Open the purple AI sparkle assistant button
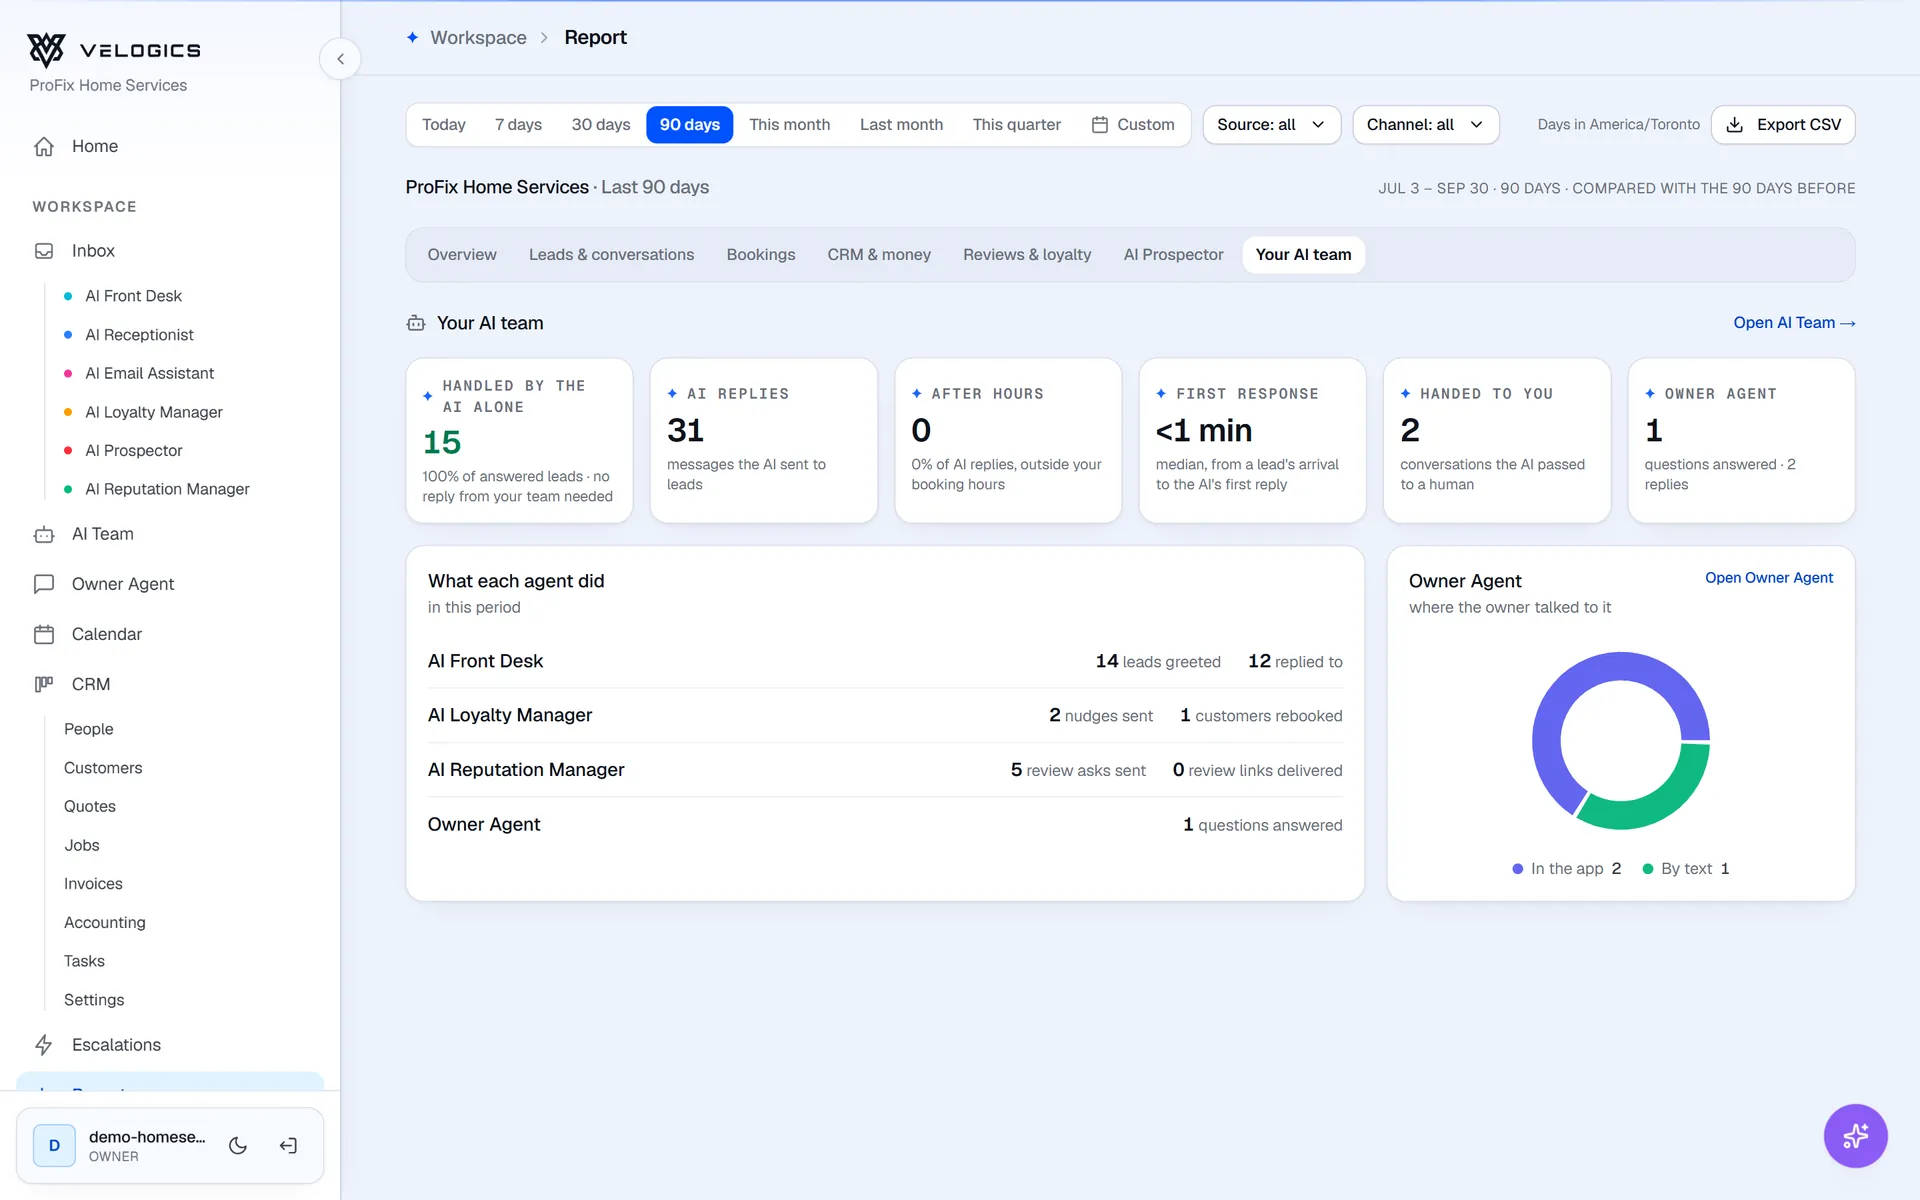This screenshot has height=1200, width=1920. click(1855, 1136)
